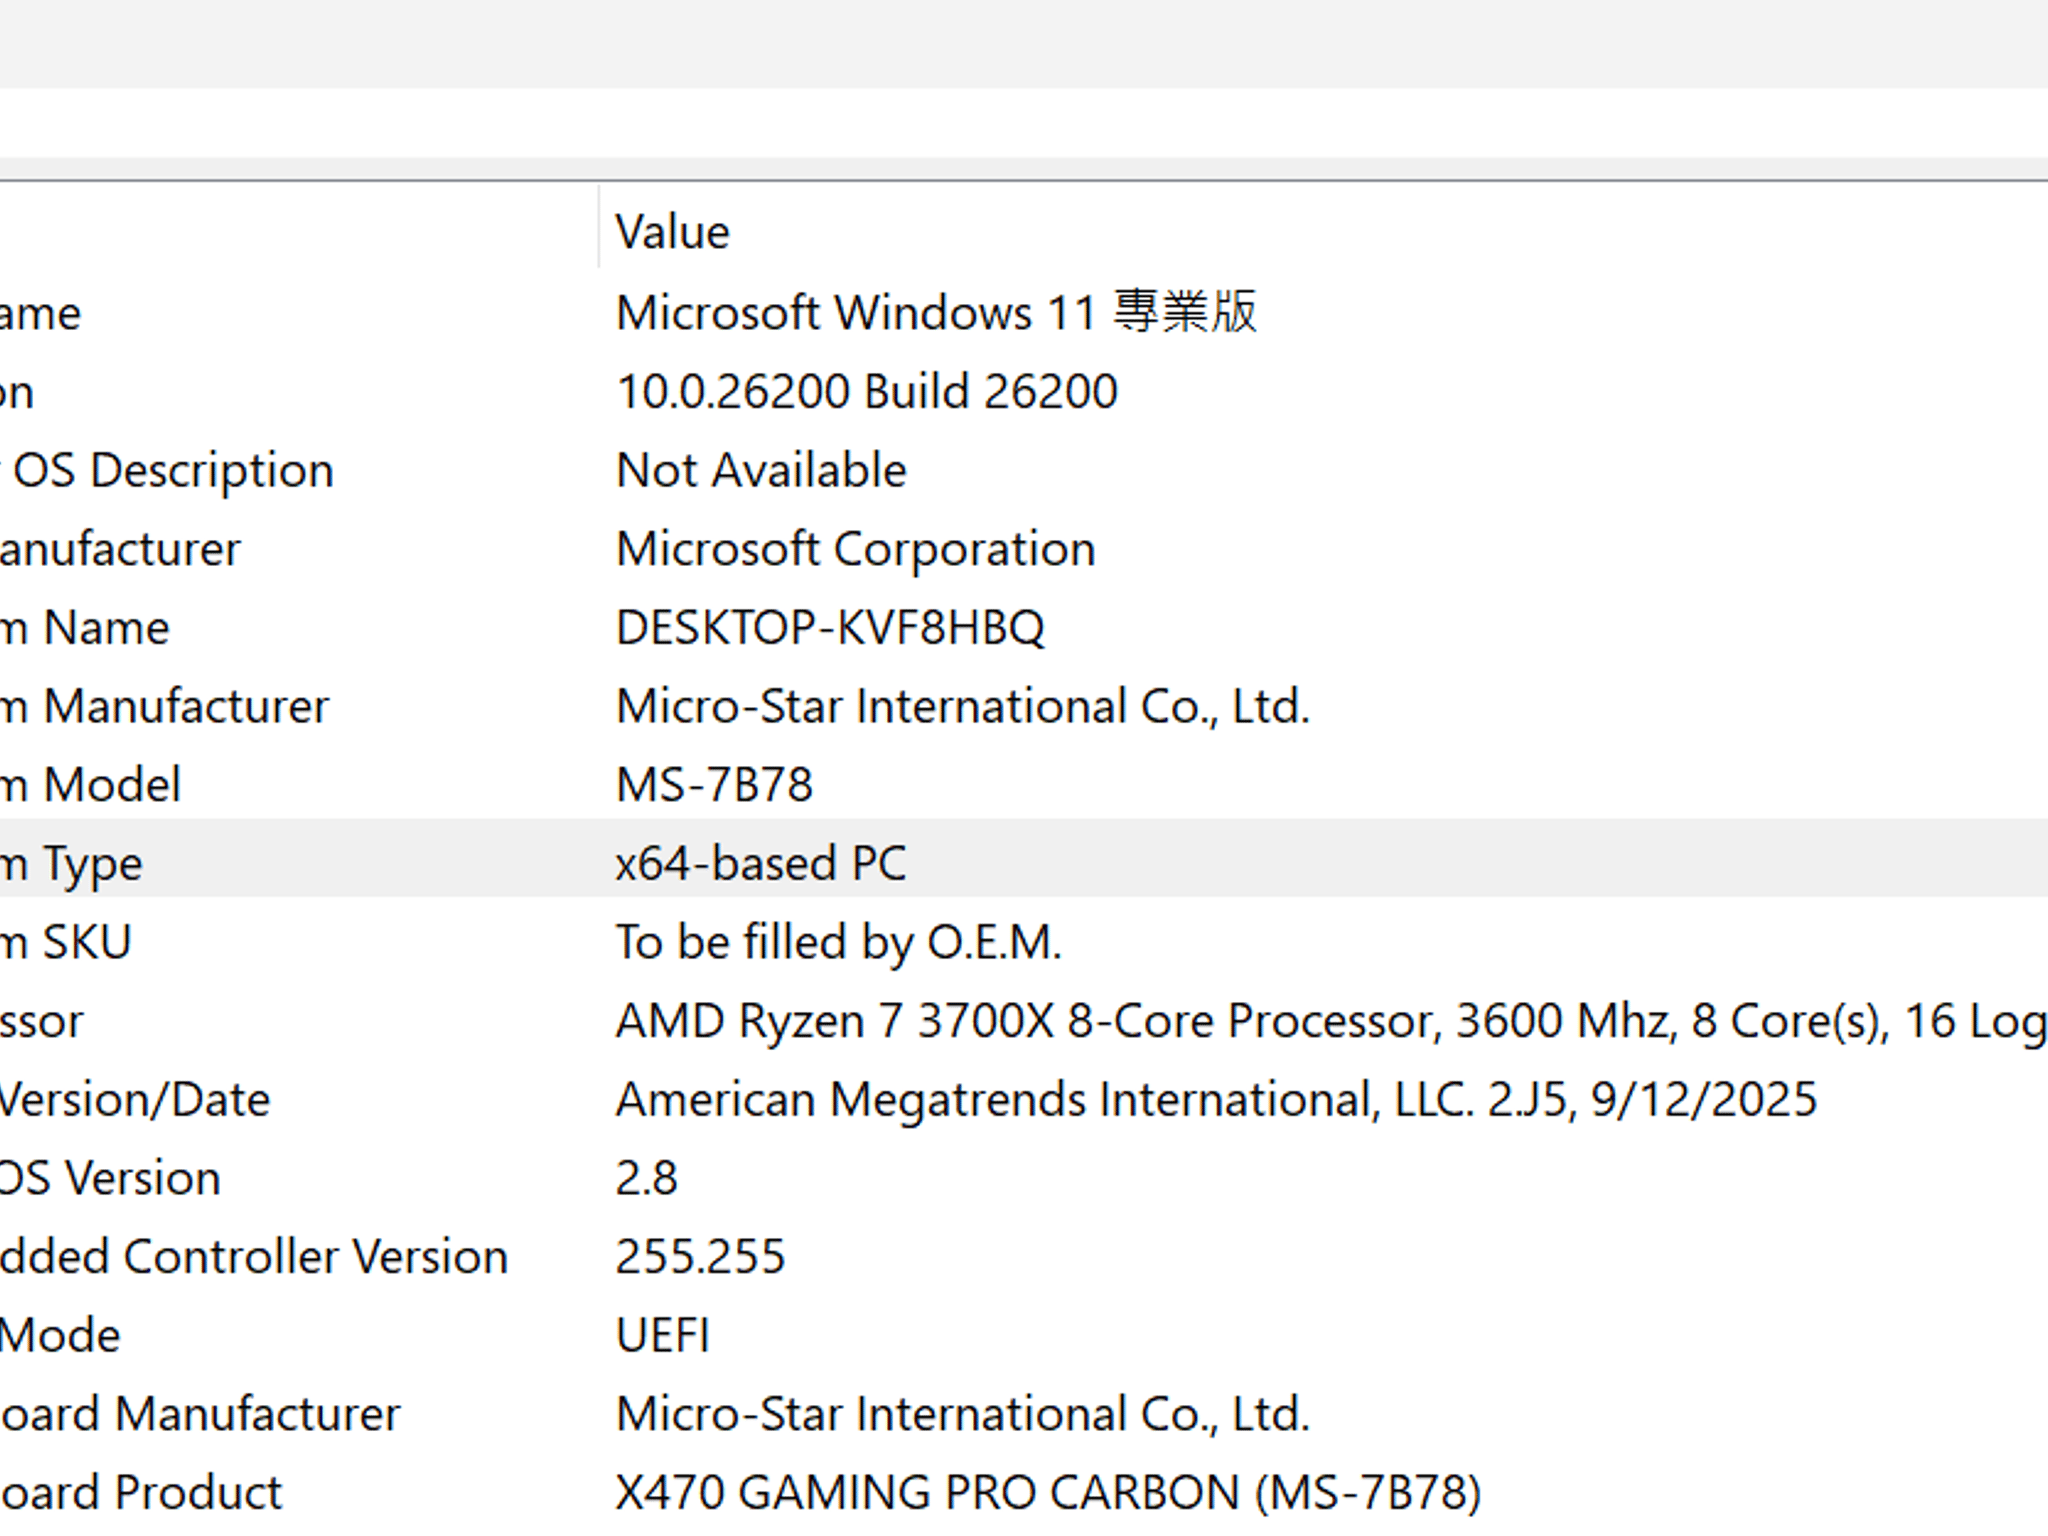Select Micro-Star value in the System Manufacturer row
Viewport: 2048px width, 1536px height.
pos(963,706)
